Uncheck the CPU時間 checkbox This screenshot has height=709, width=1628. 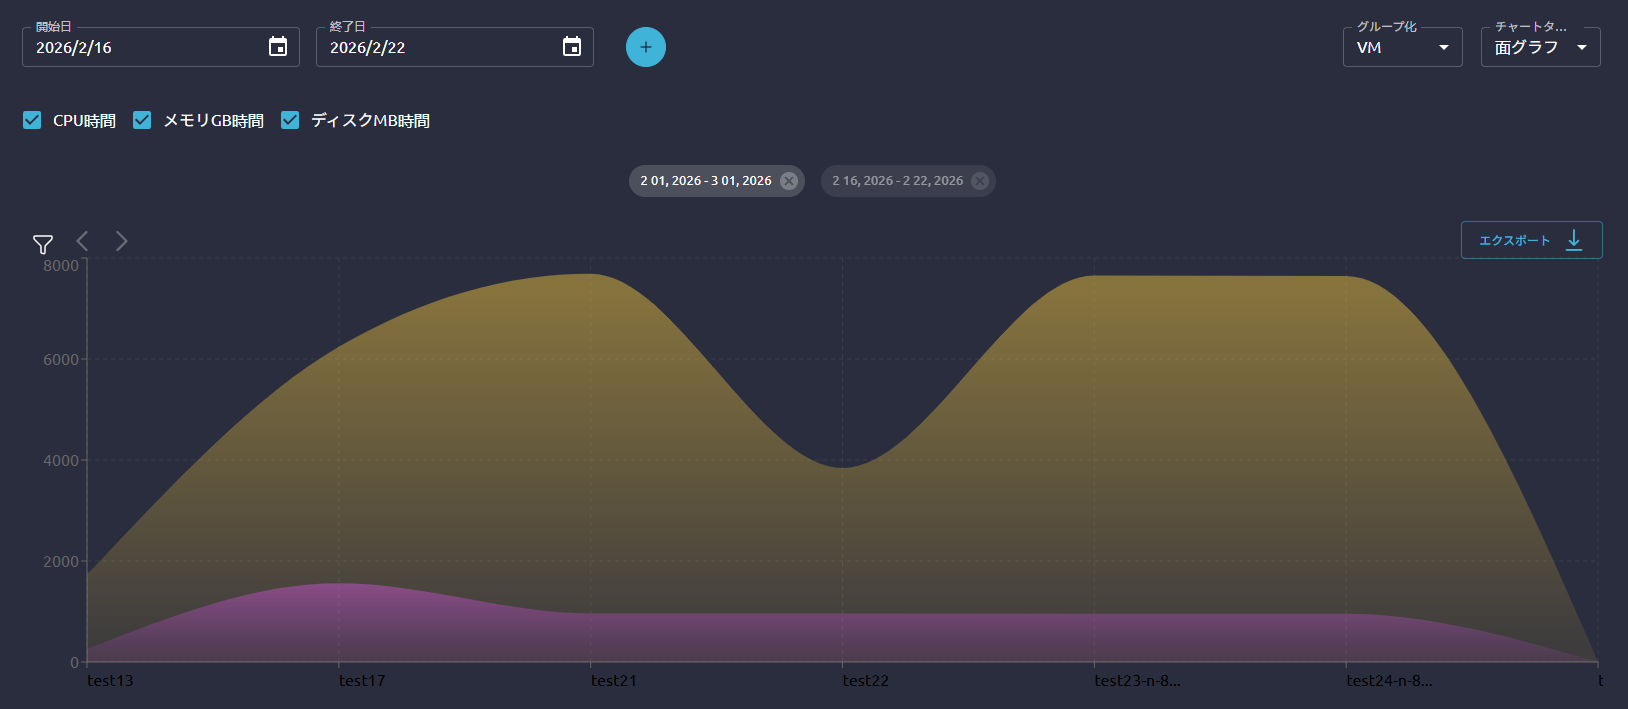click(32, 121)
